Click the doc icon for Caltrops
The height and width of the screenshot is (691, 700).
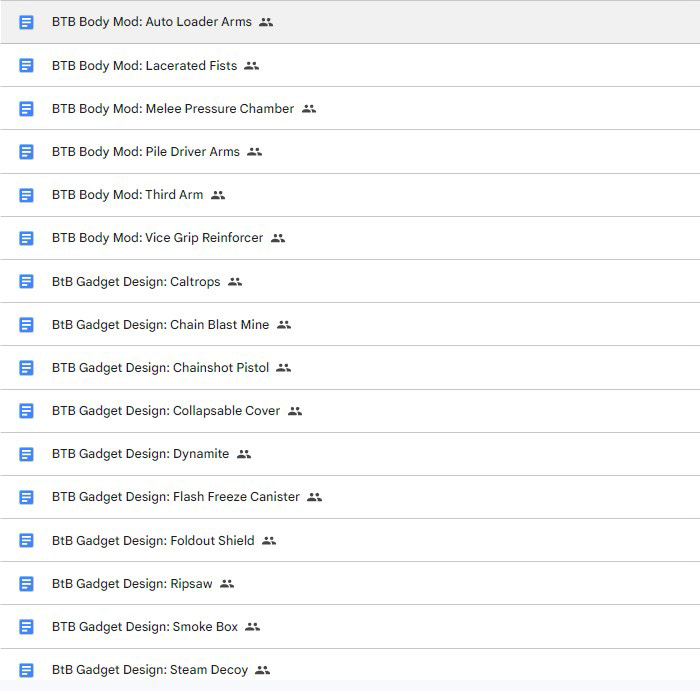[x=26, y=282]
